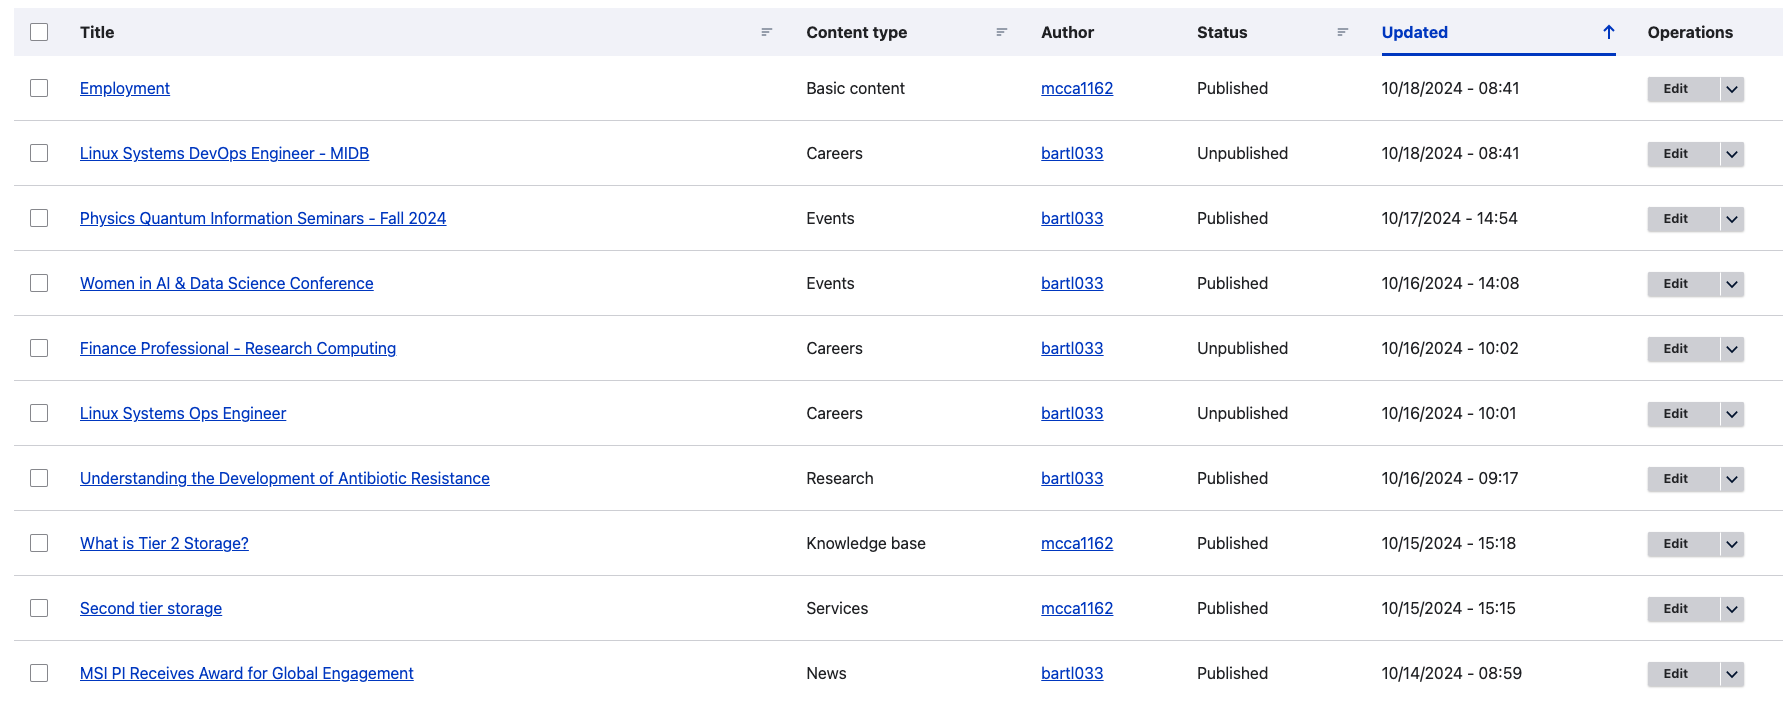
Task: Click the sort icon in Title column header
Action: (x=766, y=32)
